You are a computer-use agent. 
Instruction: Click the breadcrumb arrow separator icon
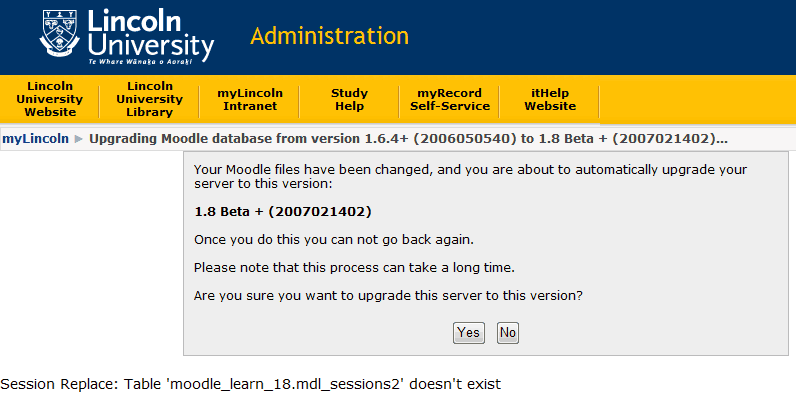(x=79, y=139)
